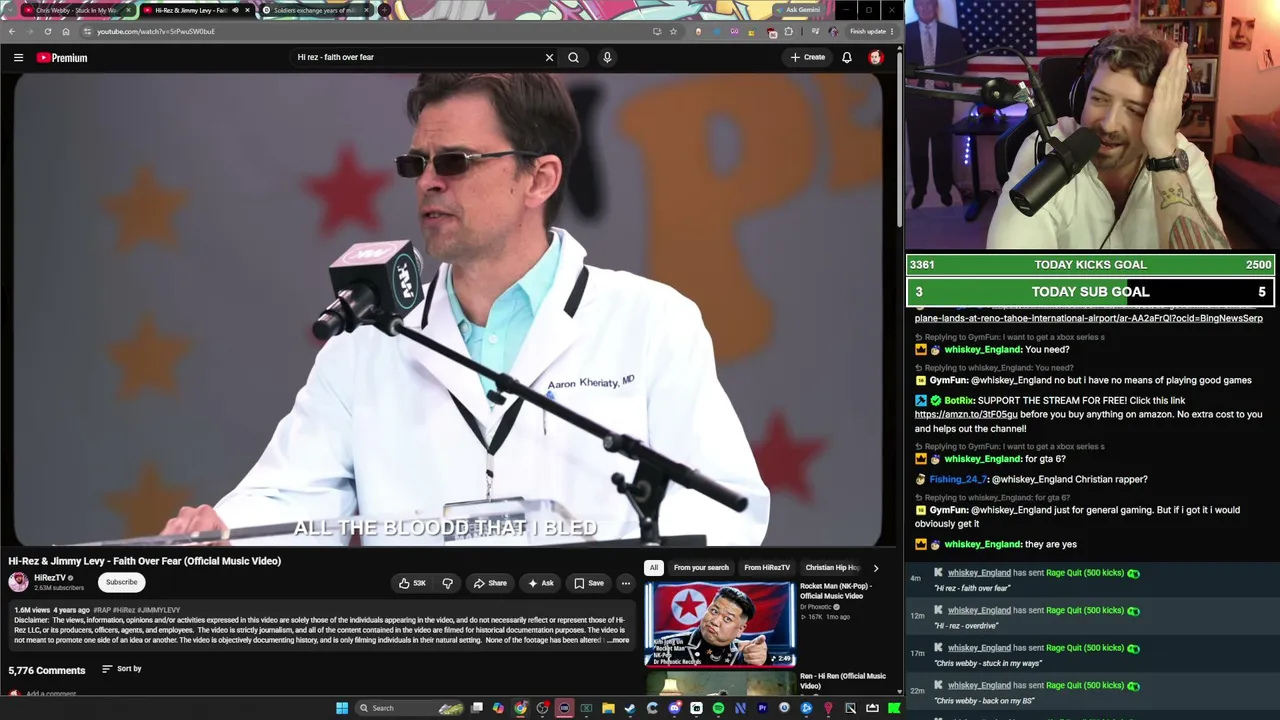This screenshot has height=720, width=1280.
Task: Open a new browser tab
Action: (x=384, y=10)
